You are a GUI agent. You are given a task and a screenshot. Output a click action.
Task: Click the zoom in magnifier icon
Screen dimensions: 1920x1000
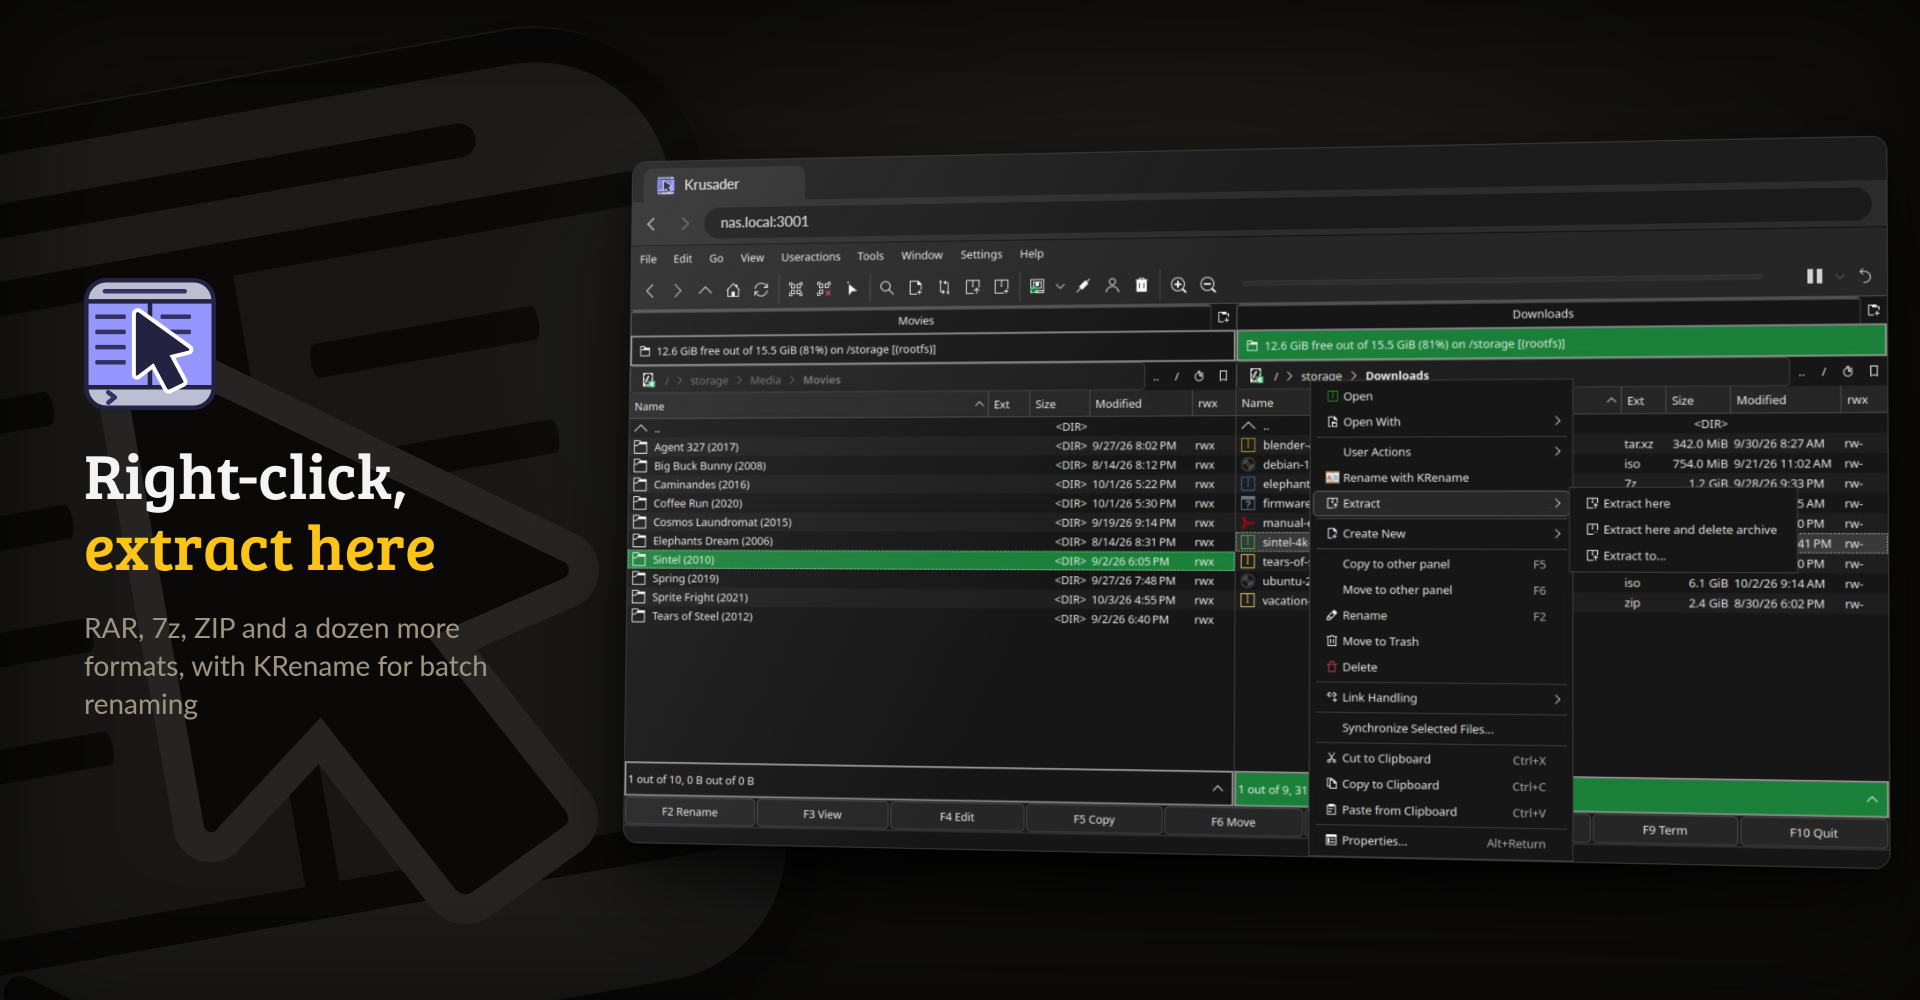point(1179,285)
